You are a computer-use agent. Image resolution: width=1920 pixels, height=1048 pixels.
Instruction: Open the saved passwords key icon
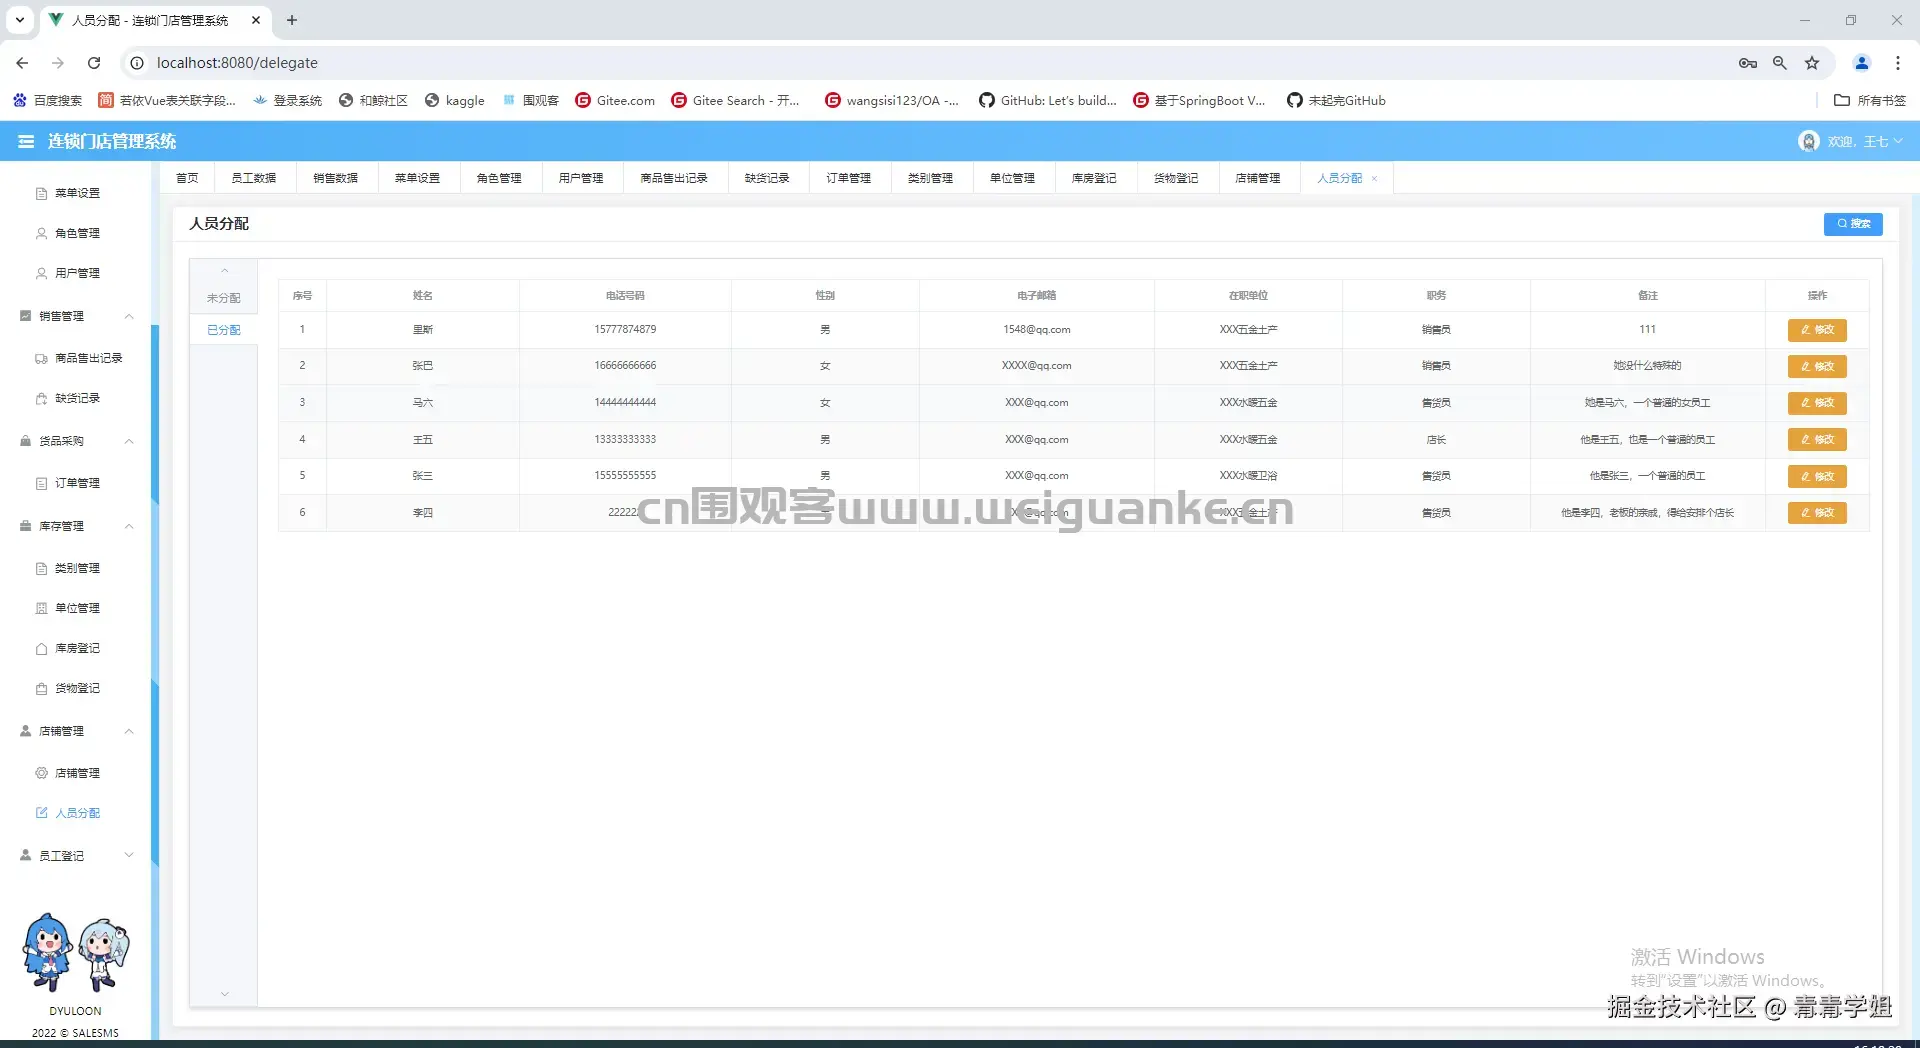[x=1748, y=63]
